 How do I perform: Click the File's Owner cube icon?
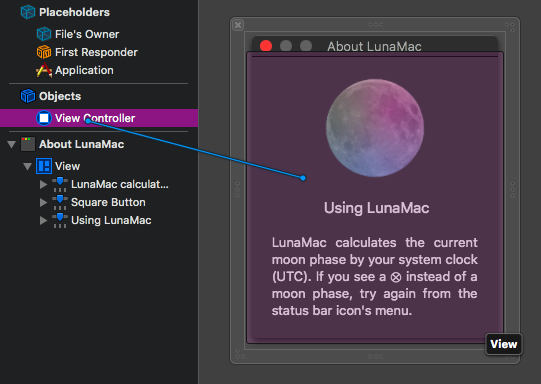44,34
